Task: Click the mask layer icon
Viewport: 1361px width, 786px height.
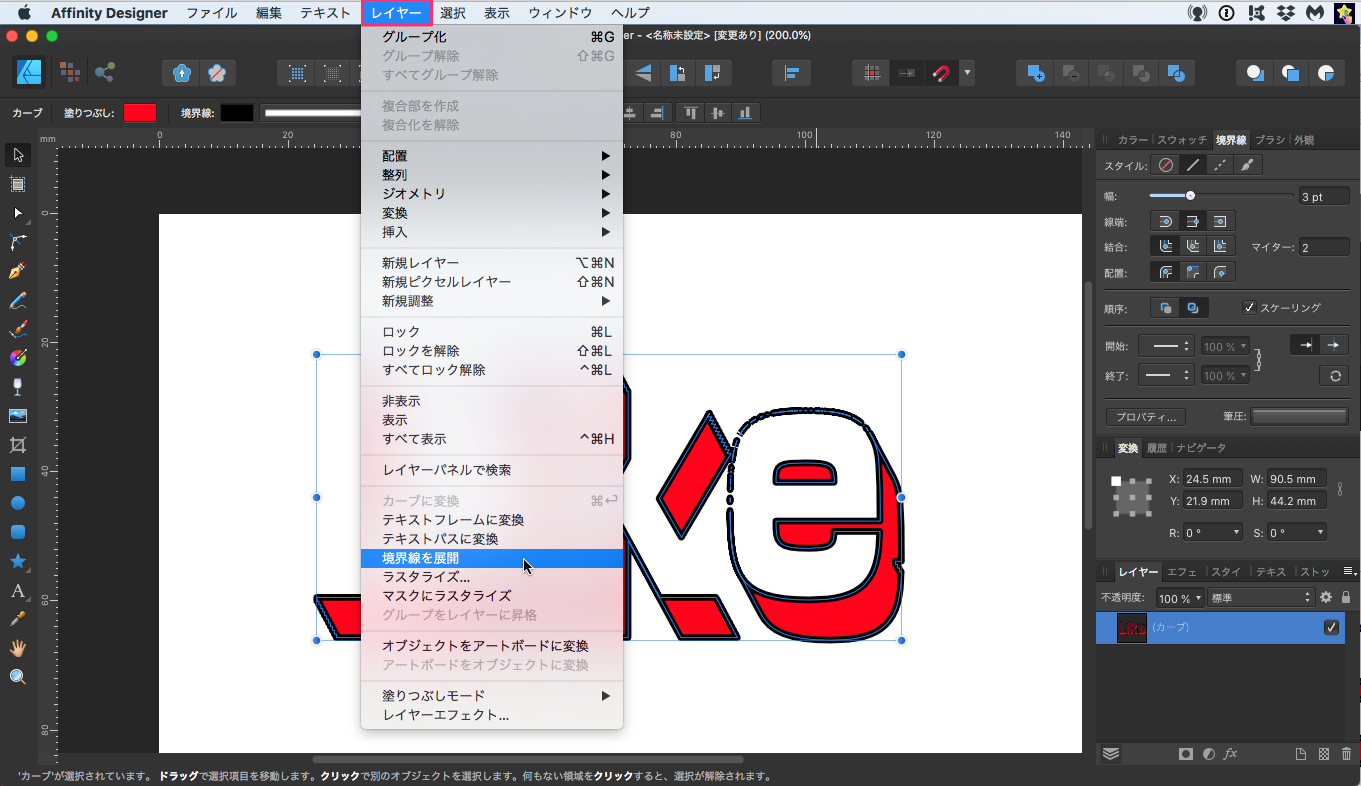Action: 1186,754
